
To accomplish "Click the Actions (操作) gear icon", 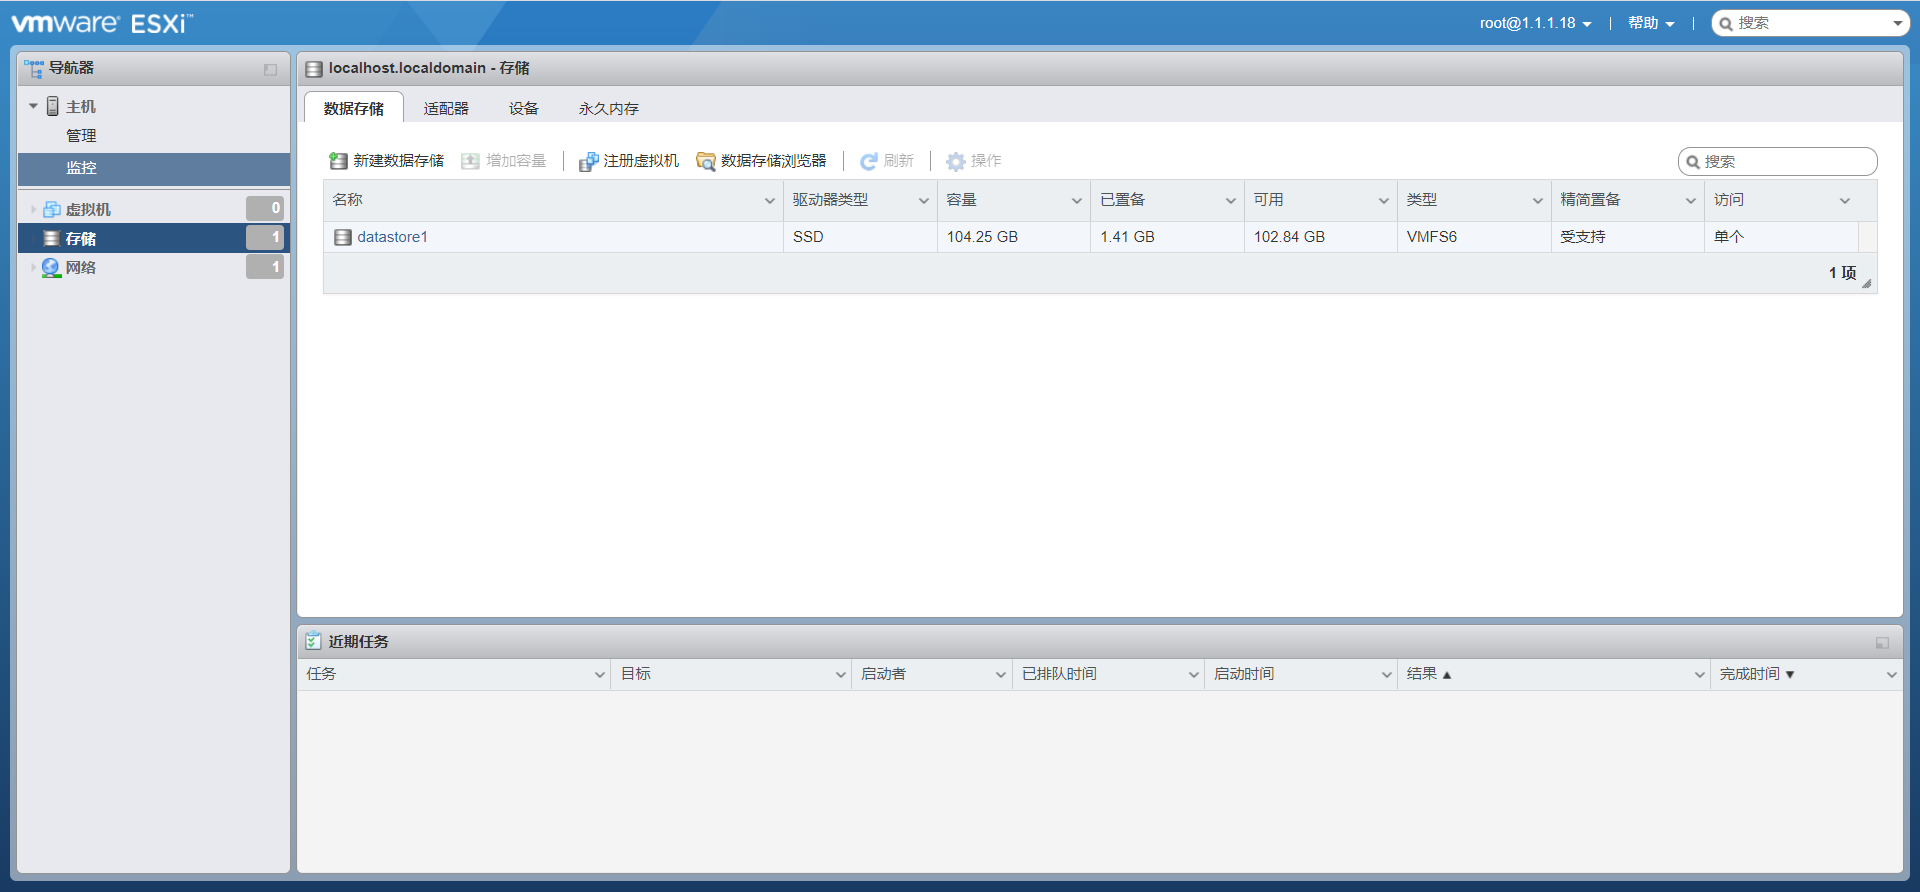I will (956, 161).
